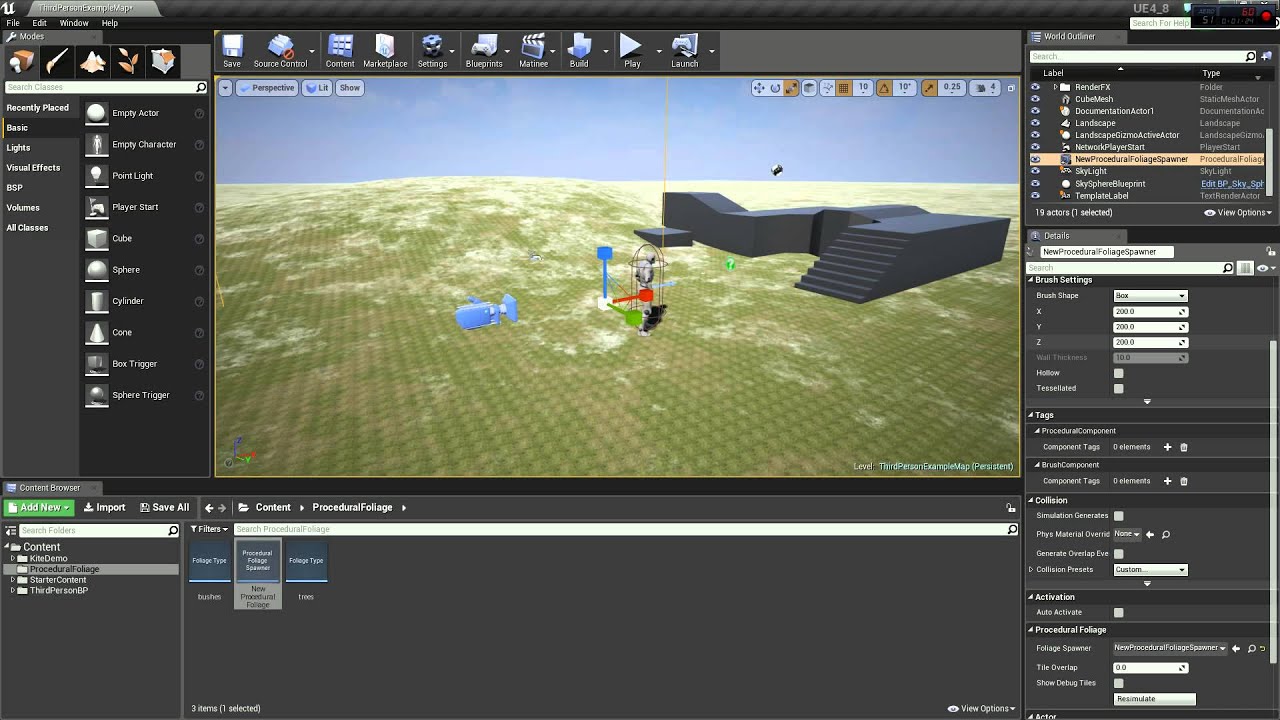The height and width of the screenshot is (720, 1280).
Task: Expand the KiteDemo folder in tree
Action: coord(13,558)
